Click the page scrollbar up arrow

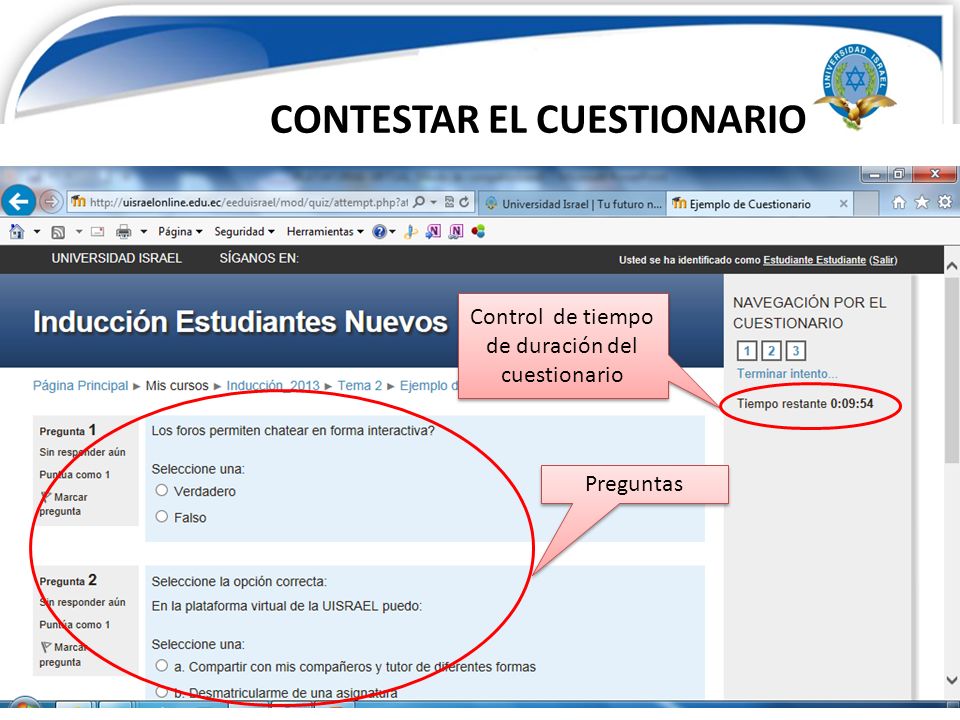click(951, 266)
